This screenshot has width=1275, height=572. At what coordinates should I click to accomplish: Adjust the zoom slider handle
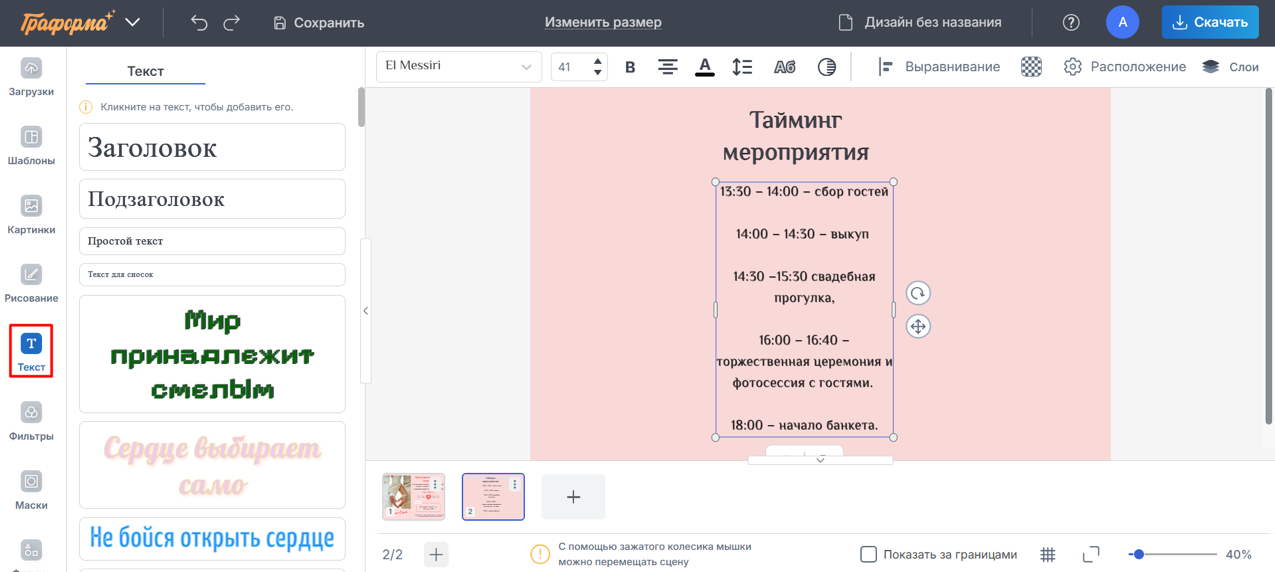[1138, 554]
